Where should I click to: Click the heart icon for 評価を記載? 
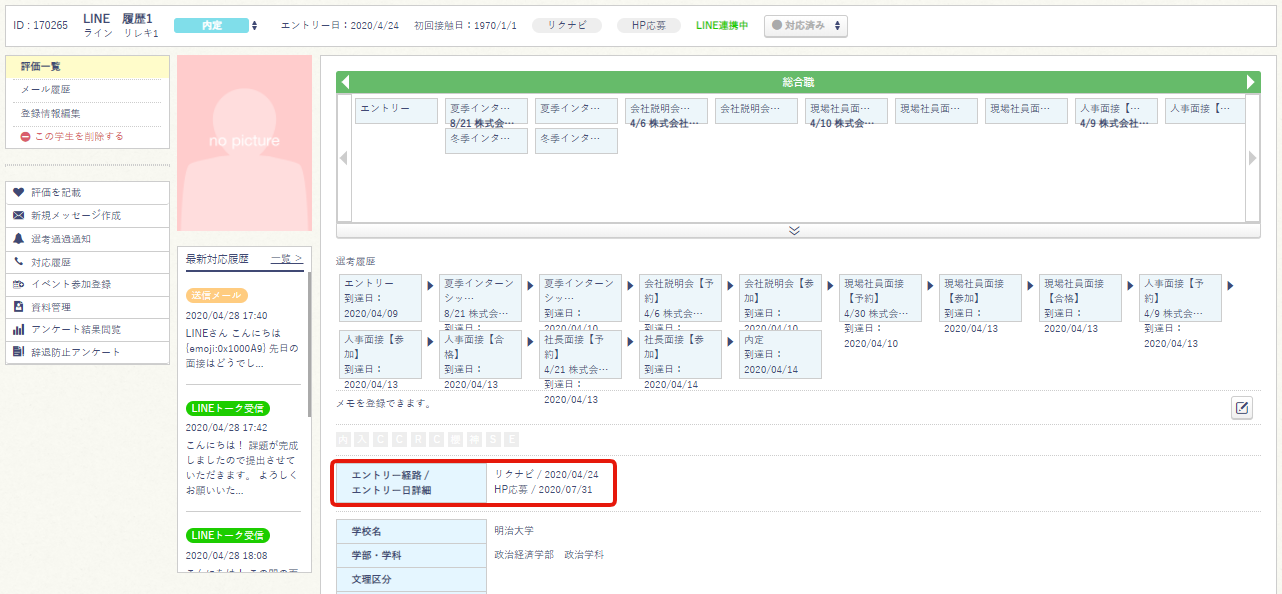pos(18,192)
